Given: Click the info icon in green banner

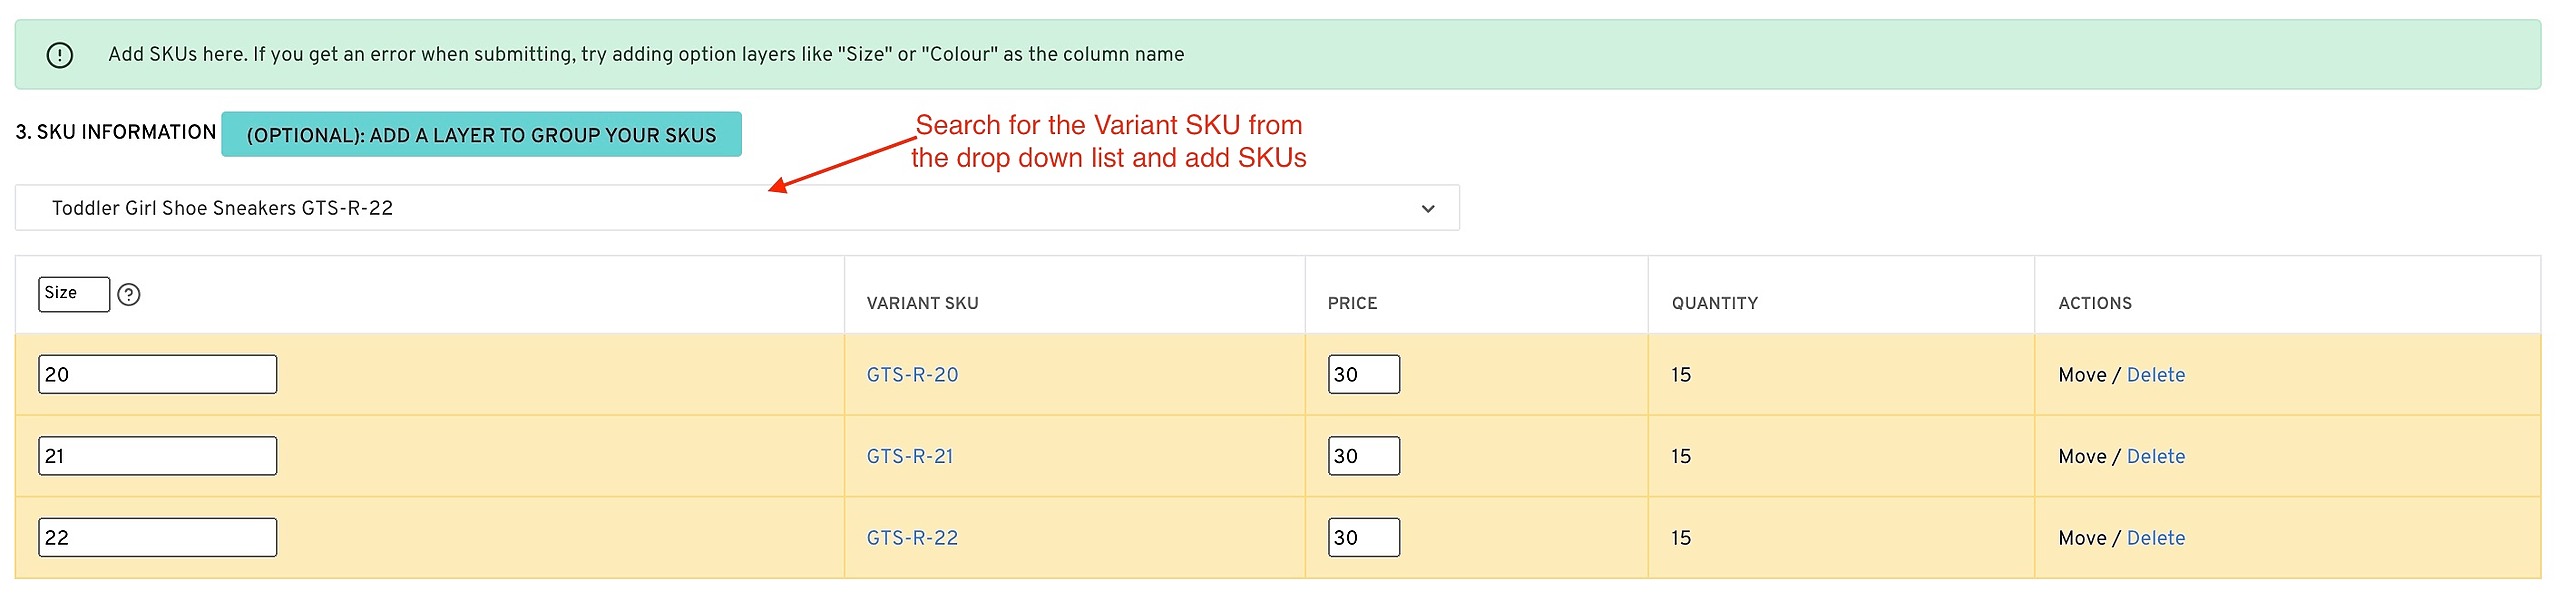Looking at the screenshot, I should click(60, 55).
